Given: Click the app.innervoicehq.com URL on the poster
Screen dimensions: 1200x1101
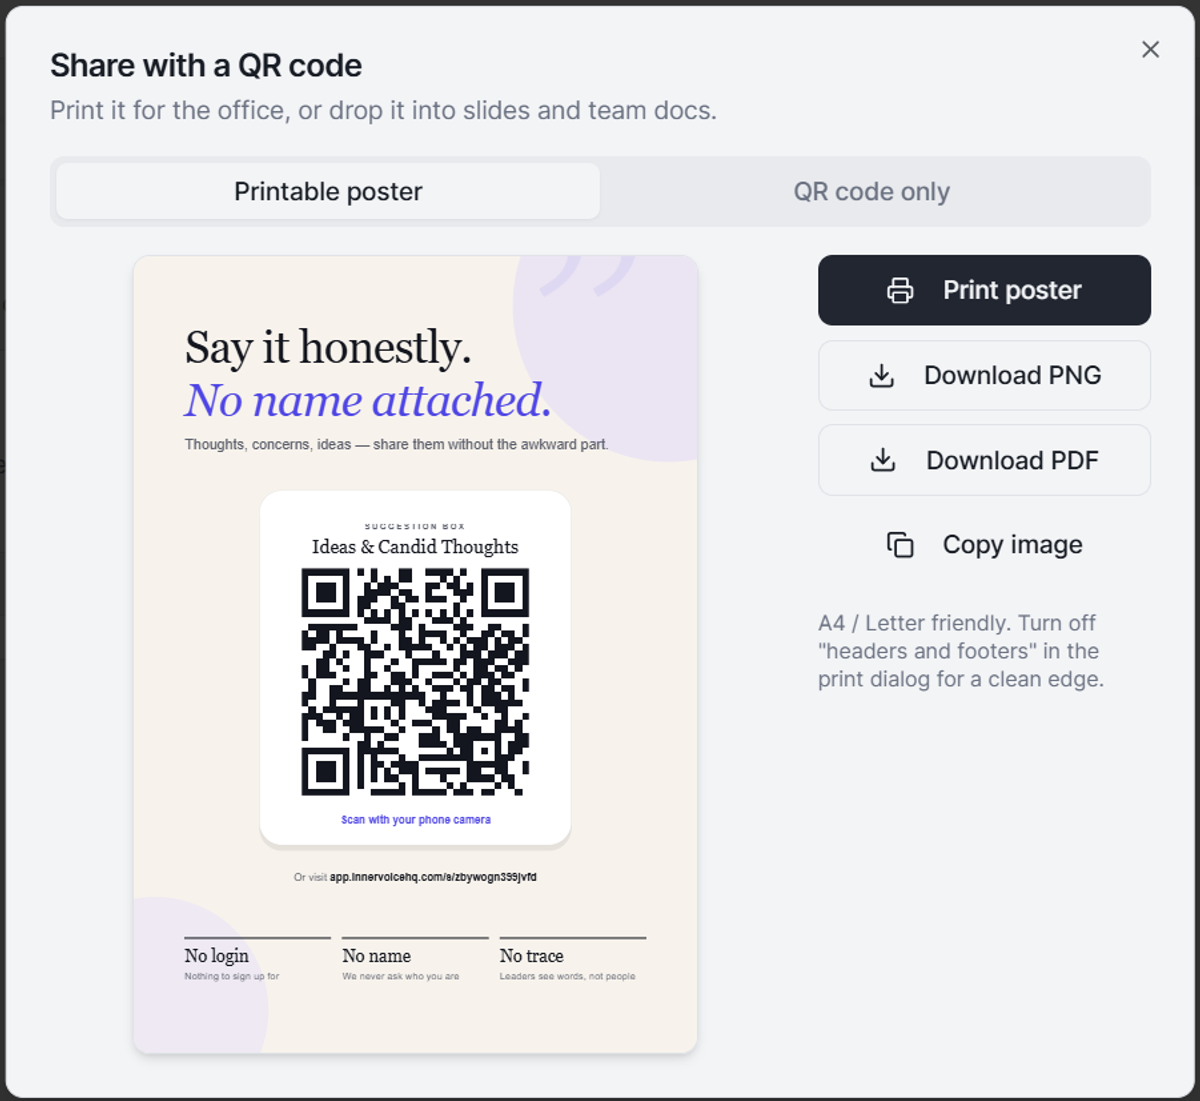Looking at the screenshot, I should pos(433,877).
